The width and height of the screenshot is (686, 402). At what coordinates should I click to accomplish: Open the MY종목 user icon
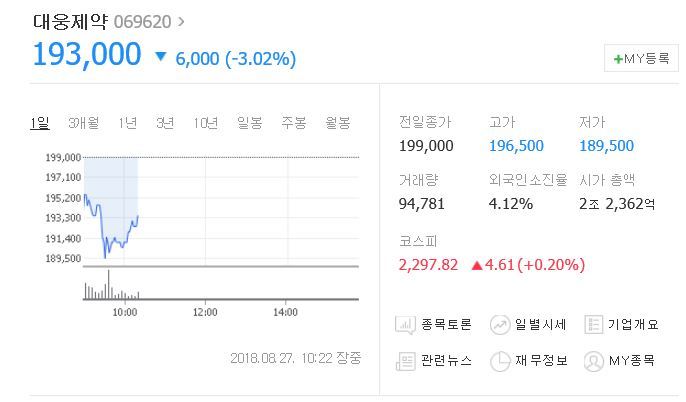(594, 360)
